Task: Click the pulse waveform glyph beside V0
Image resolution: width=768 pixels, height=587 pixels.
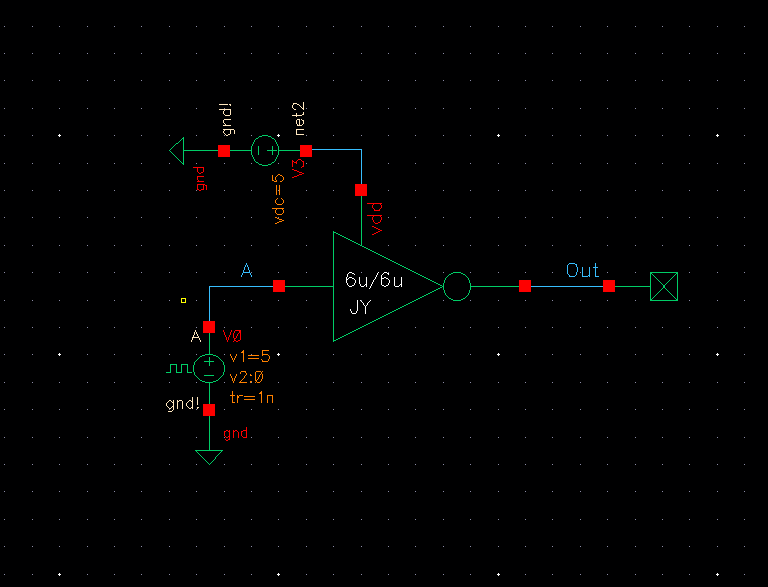Action: tap(179, 368)
